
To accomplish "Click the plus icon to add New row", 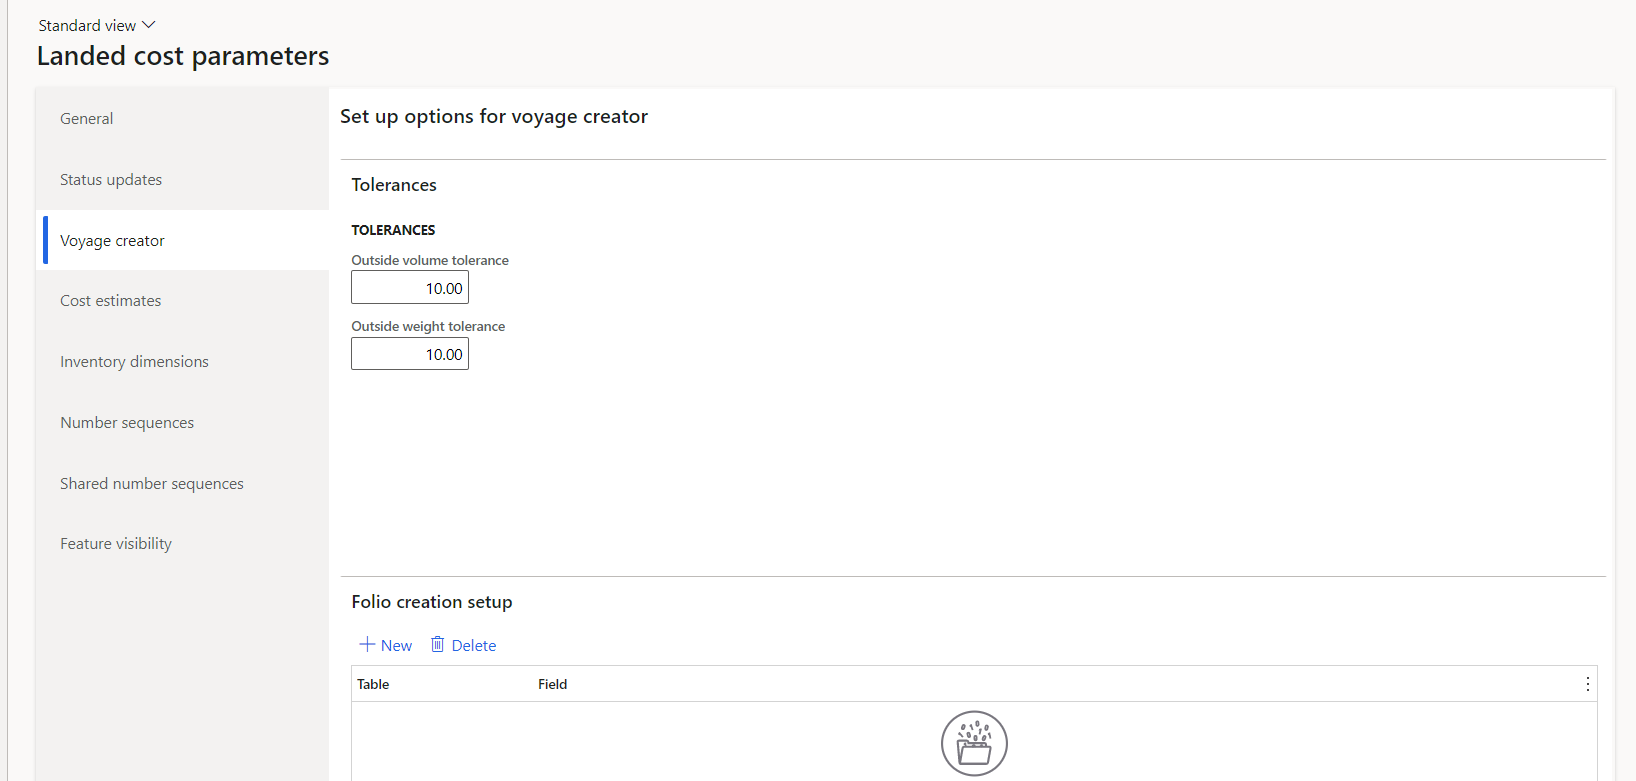I will pos(367,645).
